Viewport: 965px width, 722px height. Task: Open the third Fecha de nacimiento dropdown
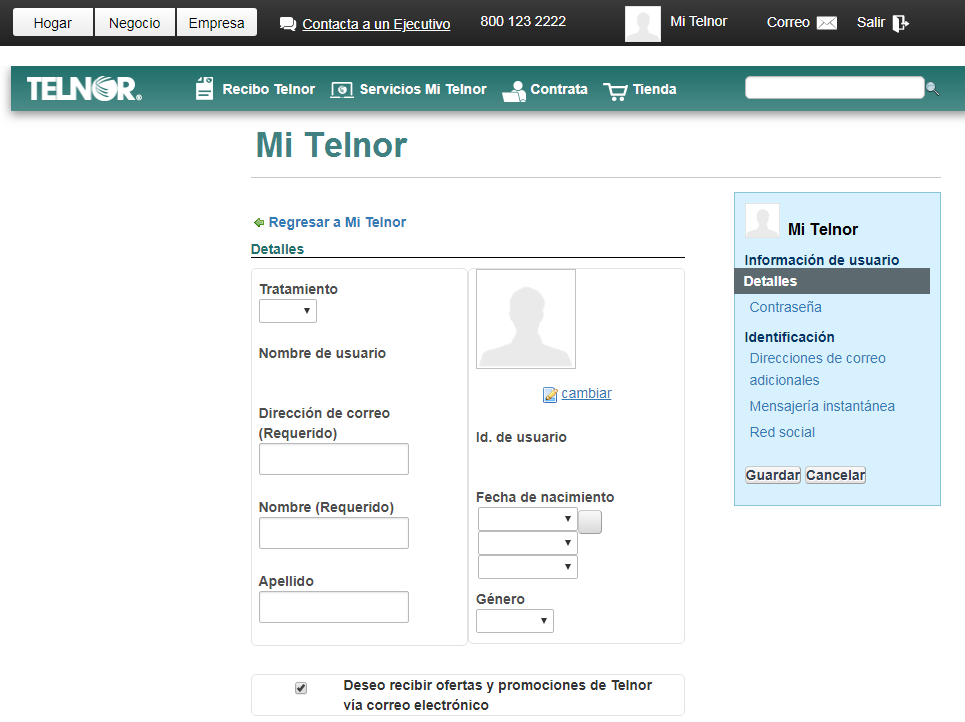click(x=527, y=567)
